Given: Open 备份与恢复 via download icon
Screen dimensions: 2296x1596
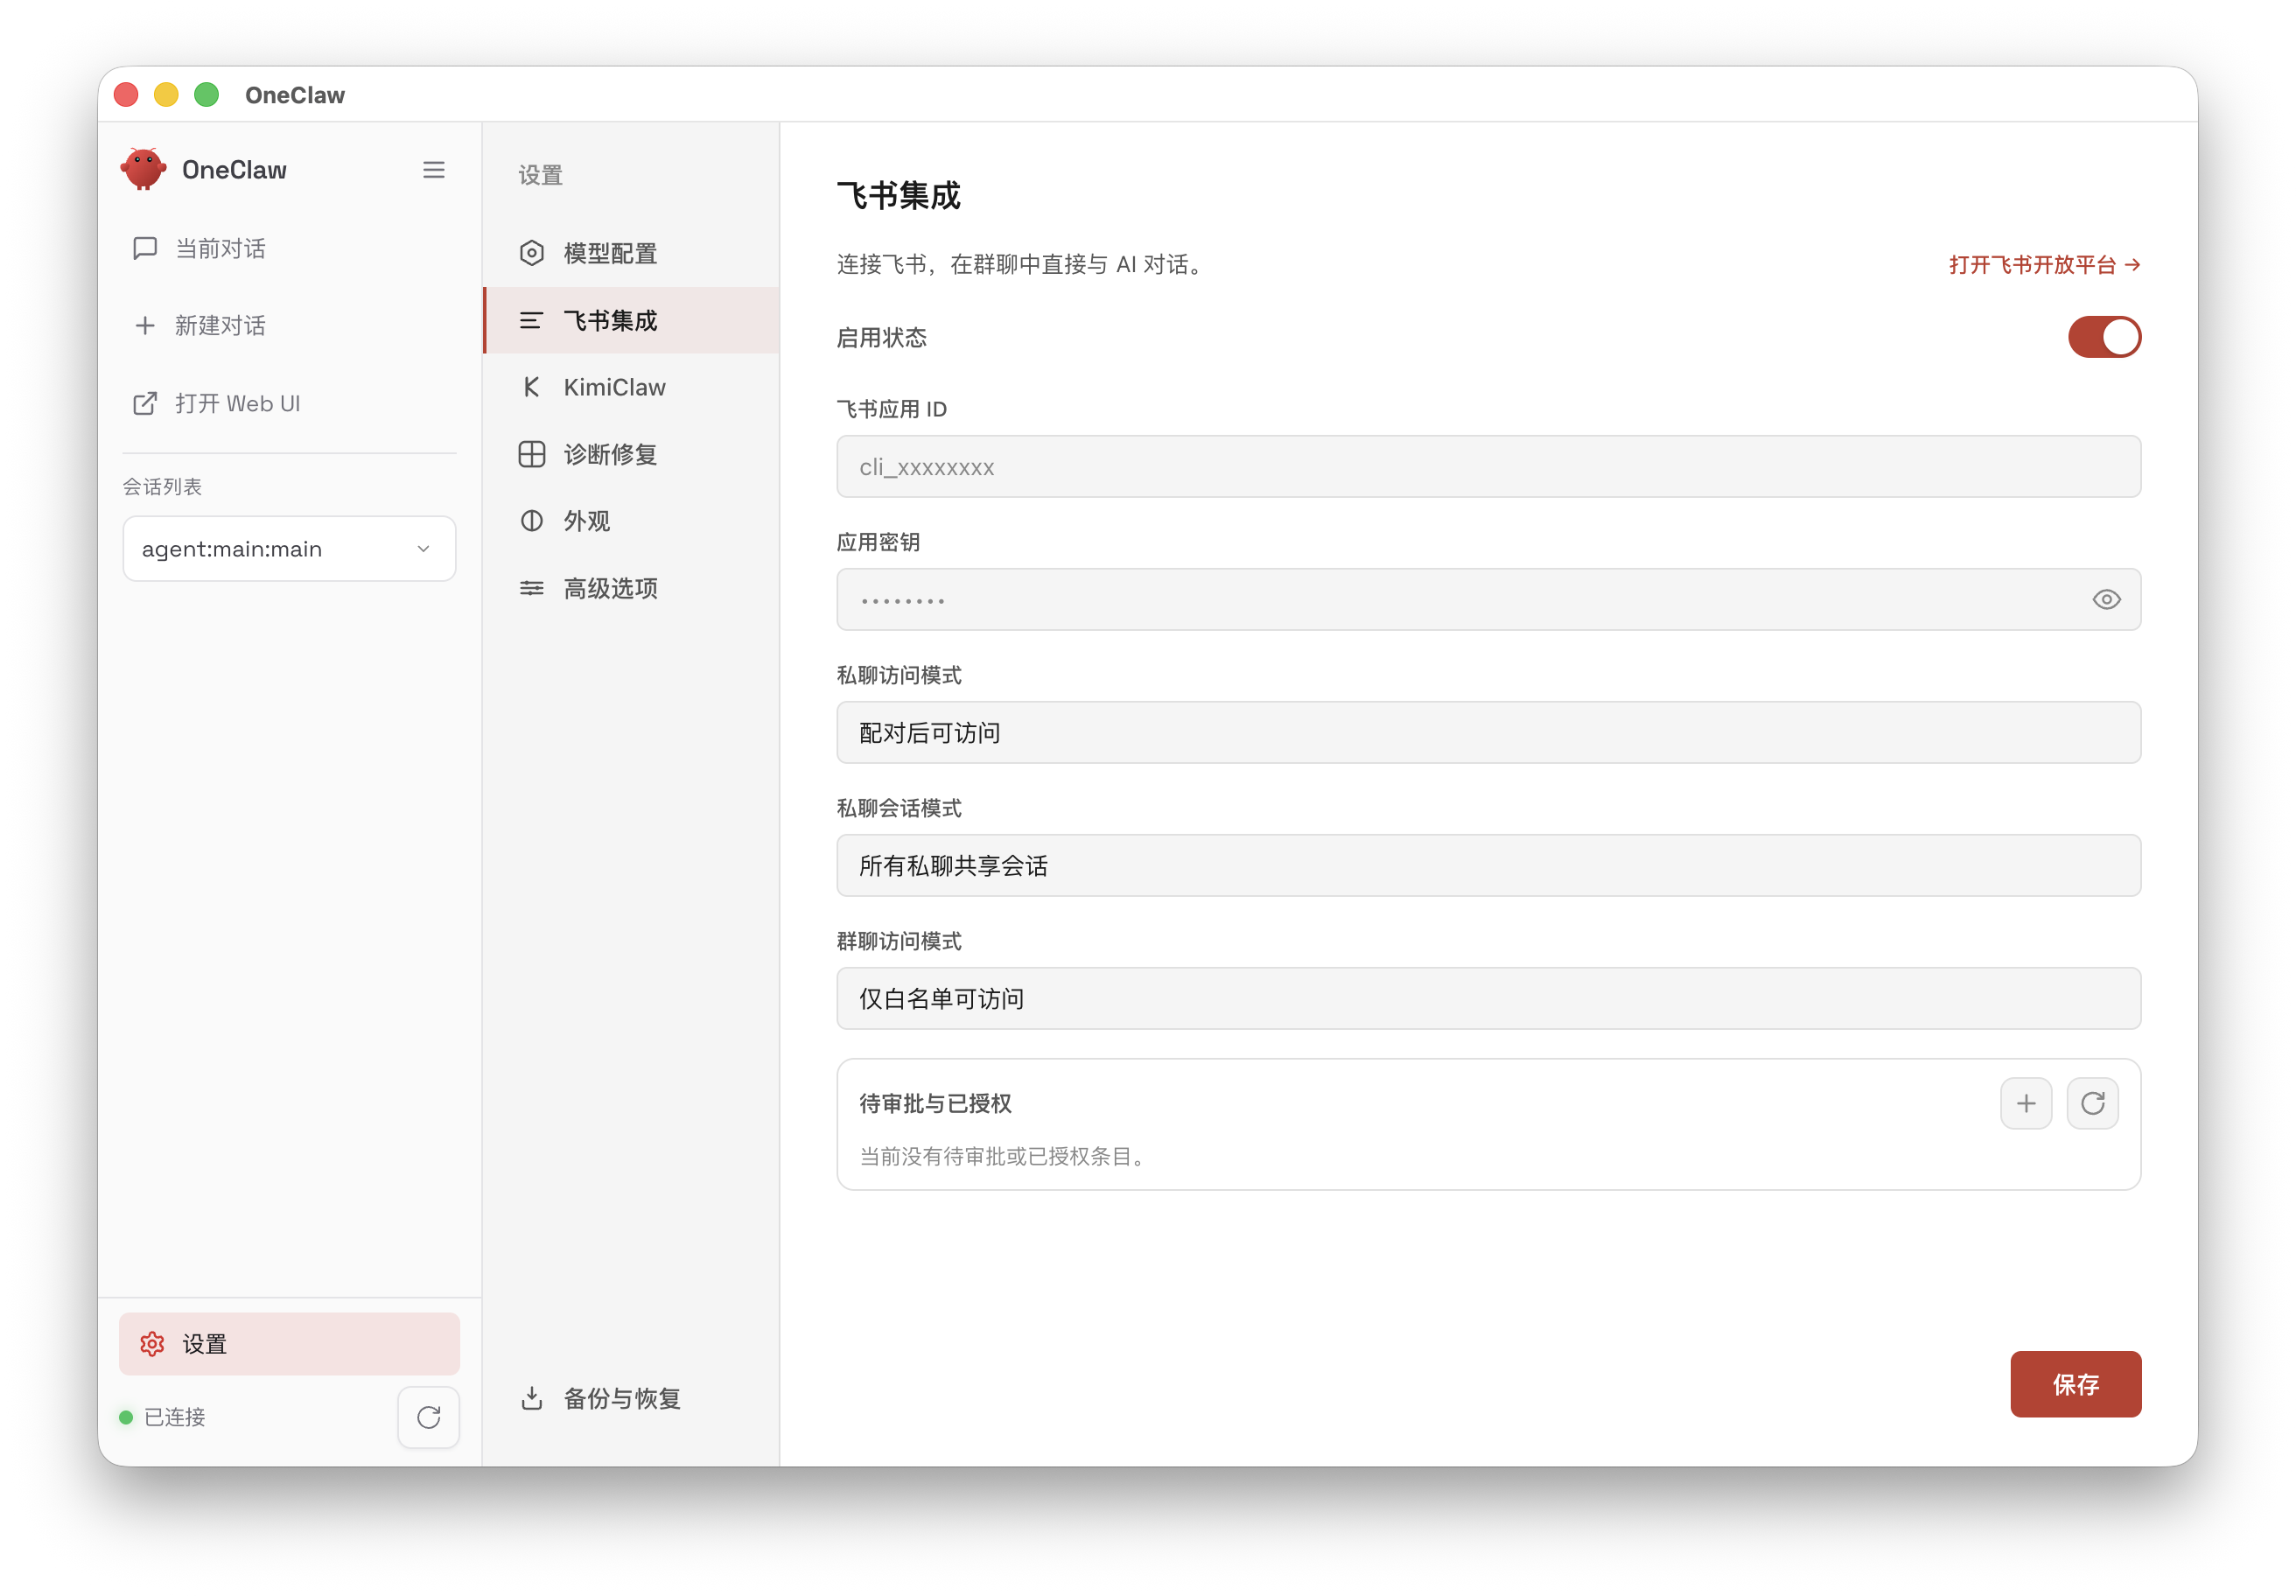Looking at the screenshot, I should click(532, 1398).
